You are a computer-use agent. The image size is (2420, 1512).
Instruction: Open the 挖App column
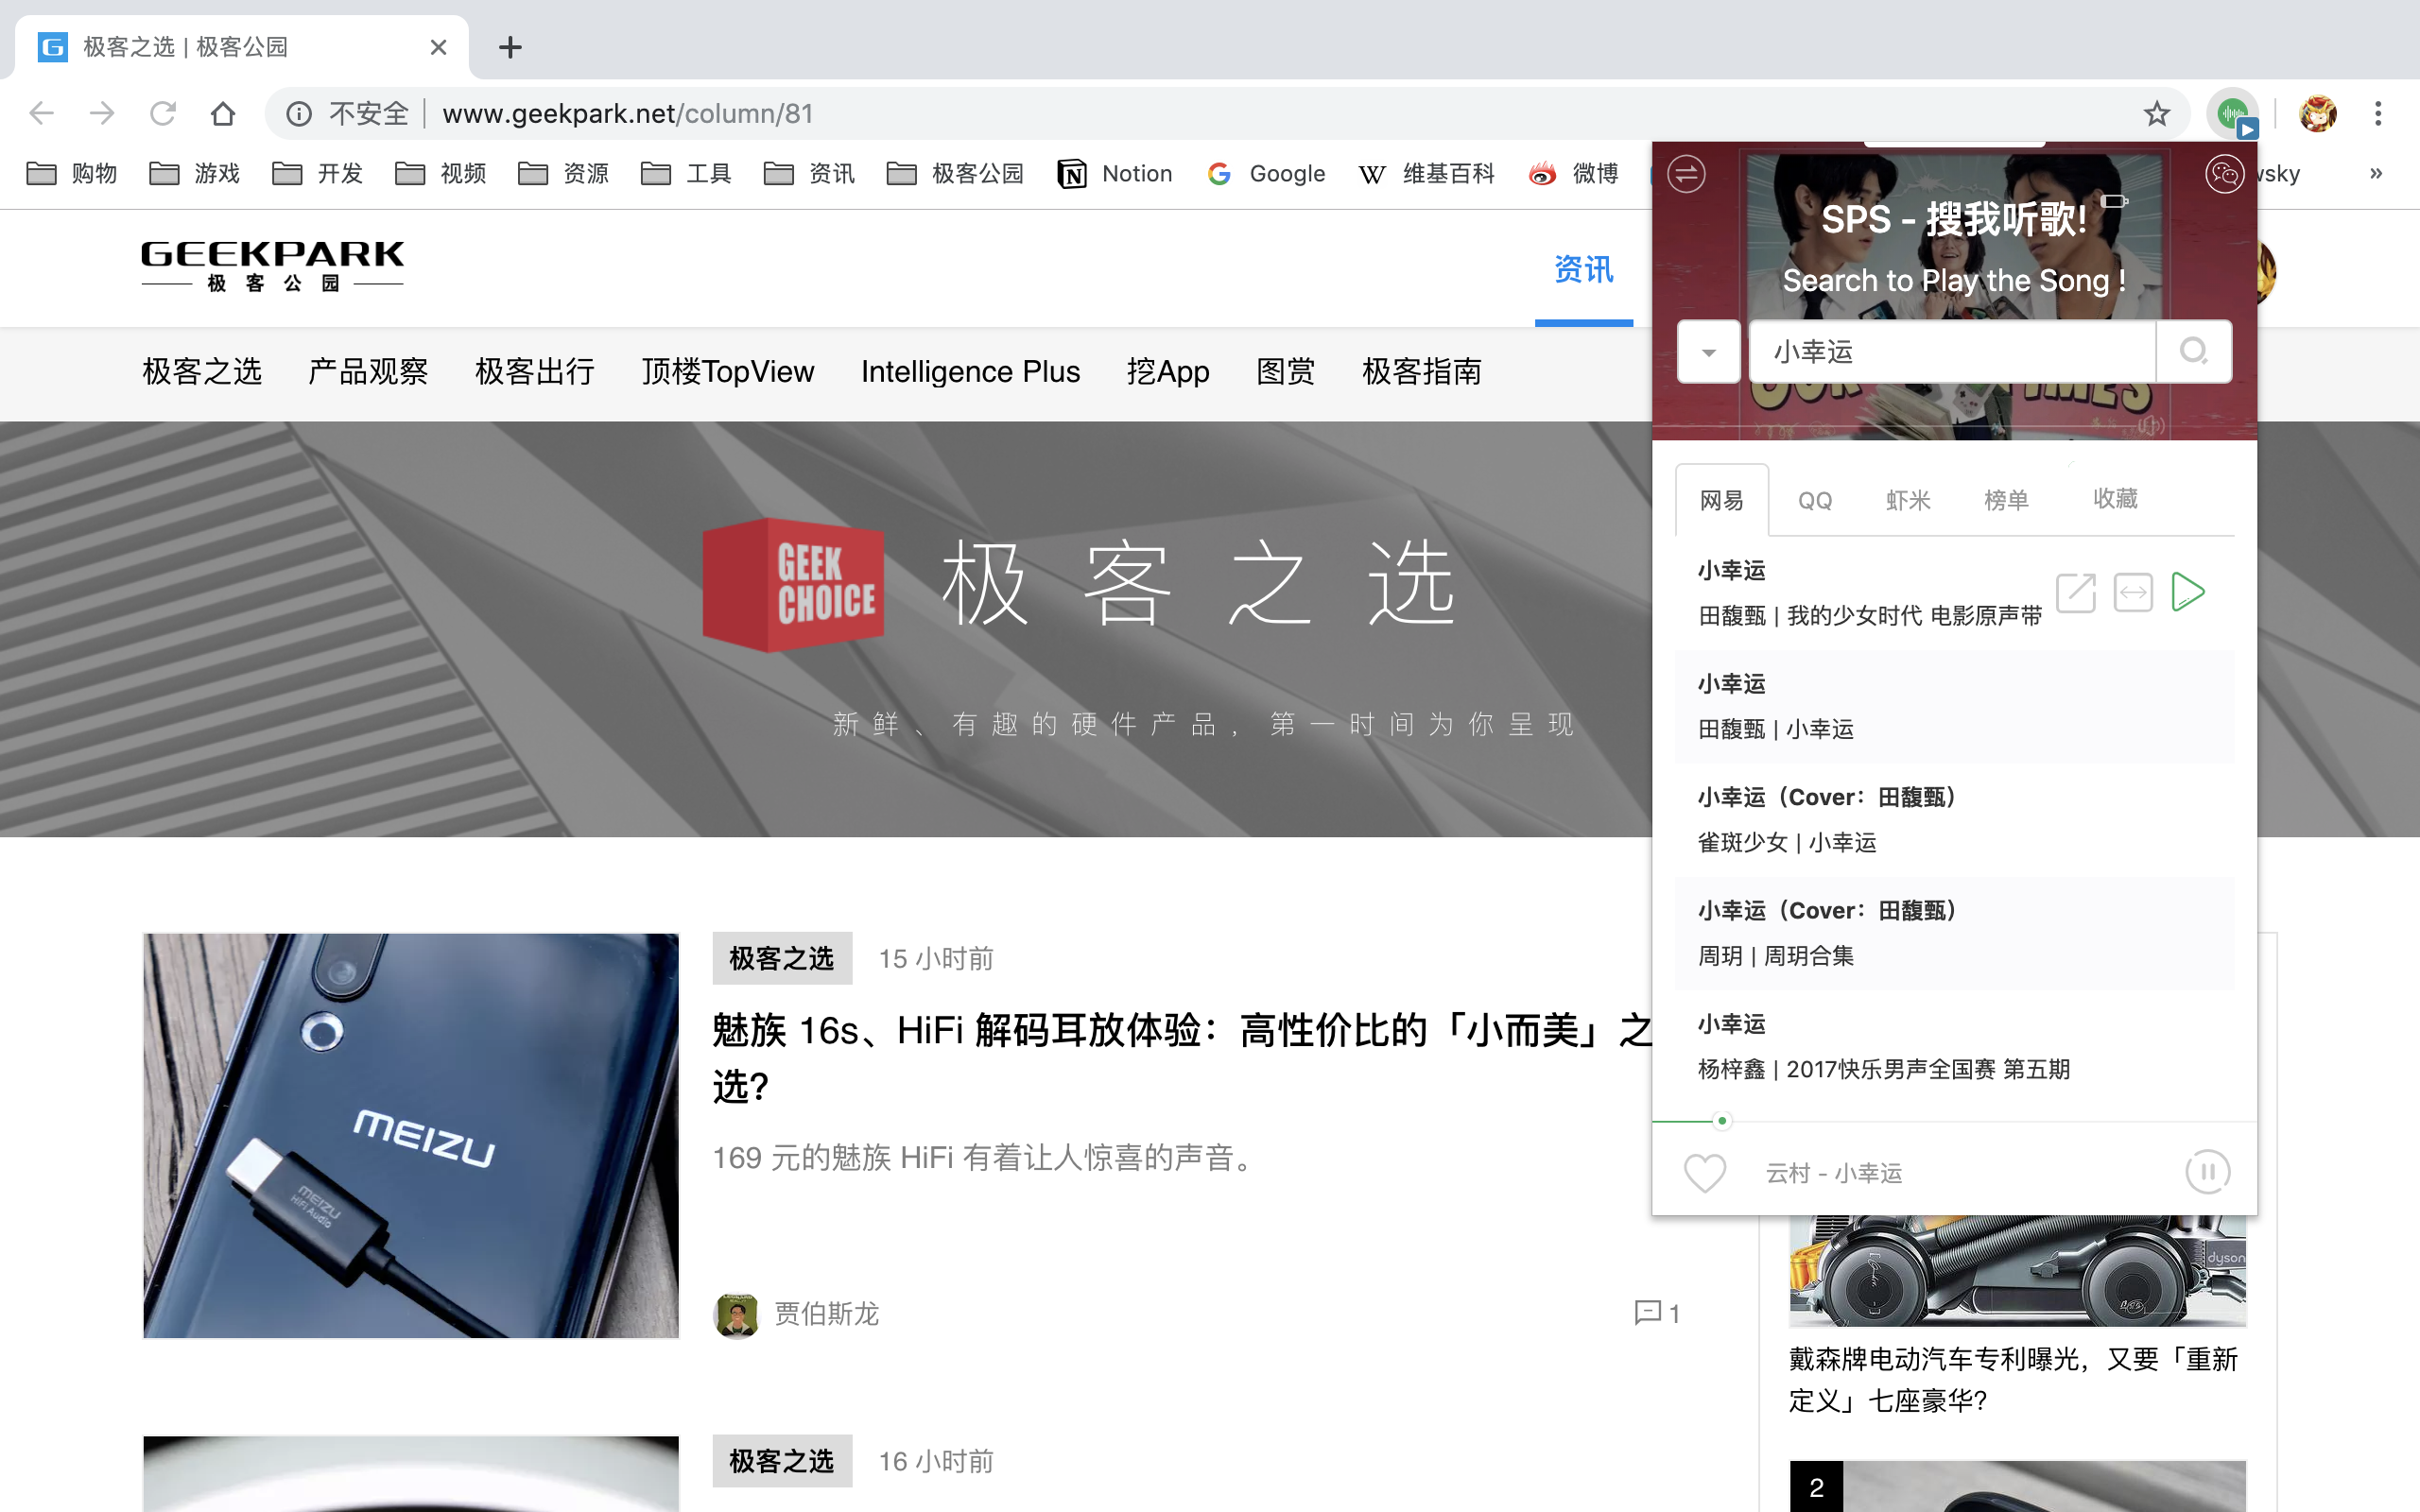coord(1168,372)
